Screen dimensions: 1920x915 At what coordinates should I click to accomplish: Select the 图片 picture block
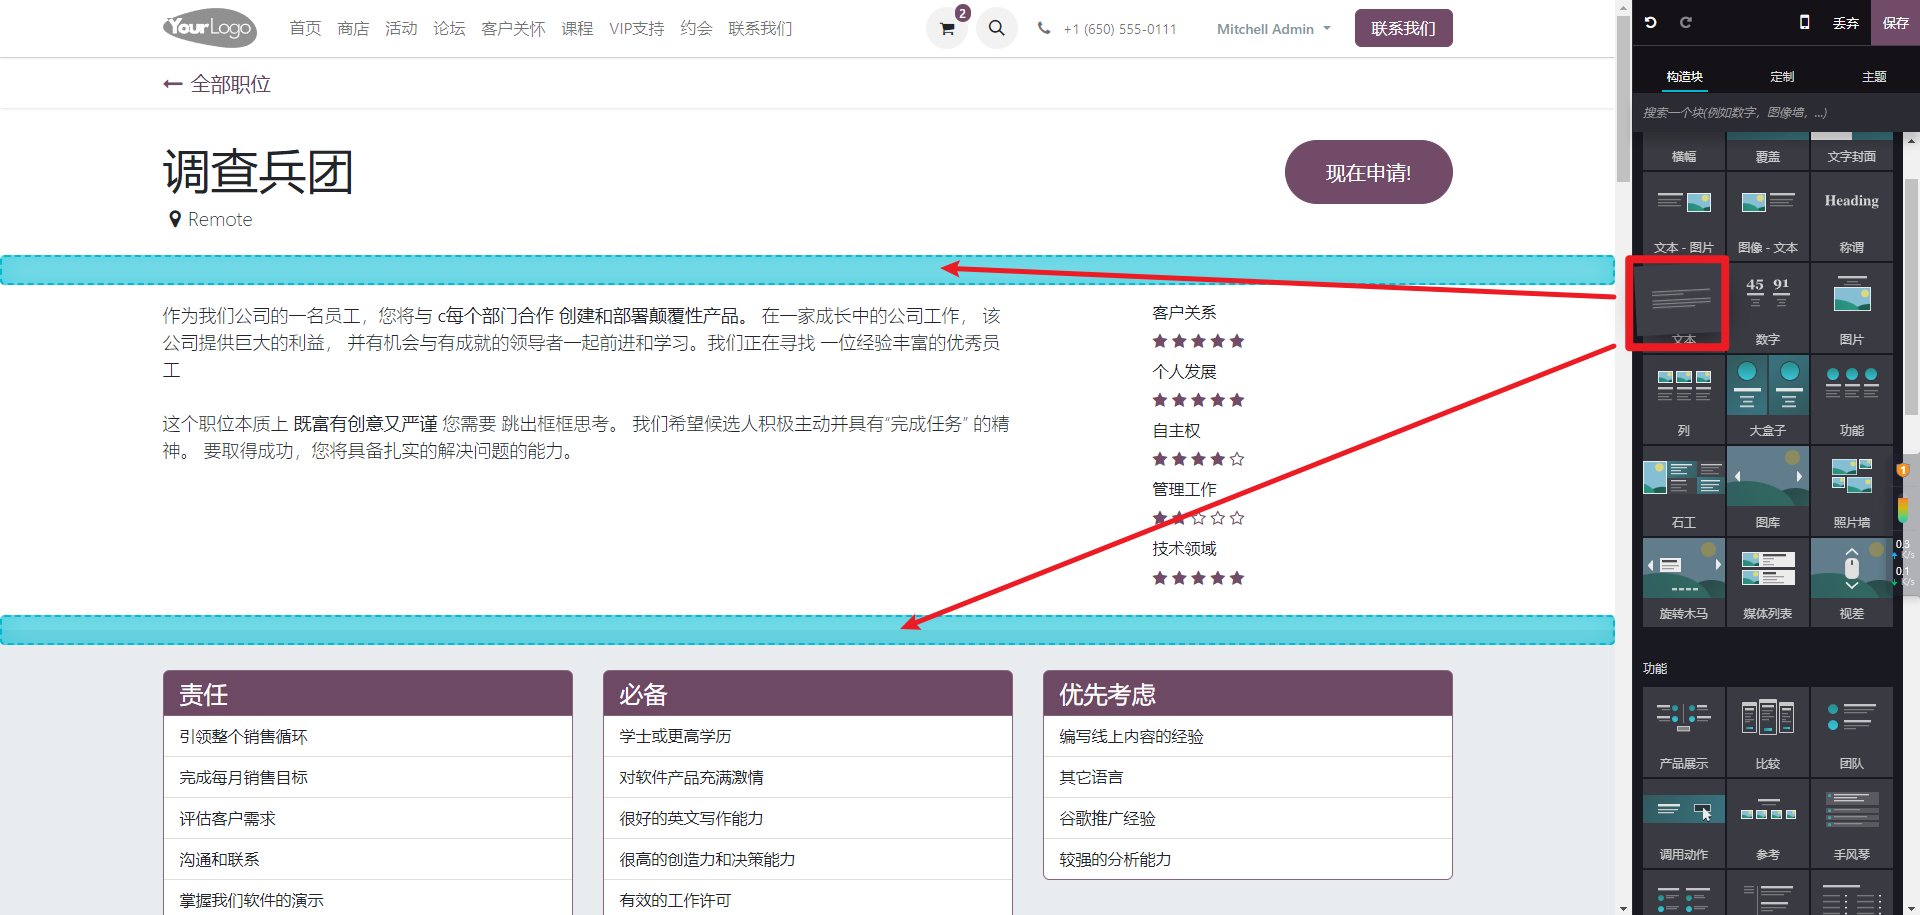pyautogui.click(x=1852, y=308)
